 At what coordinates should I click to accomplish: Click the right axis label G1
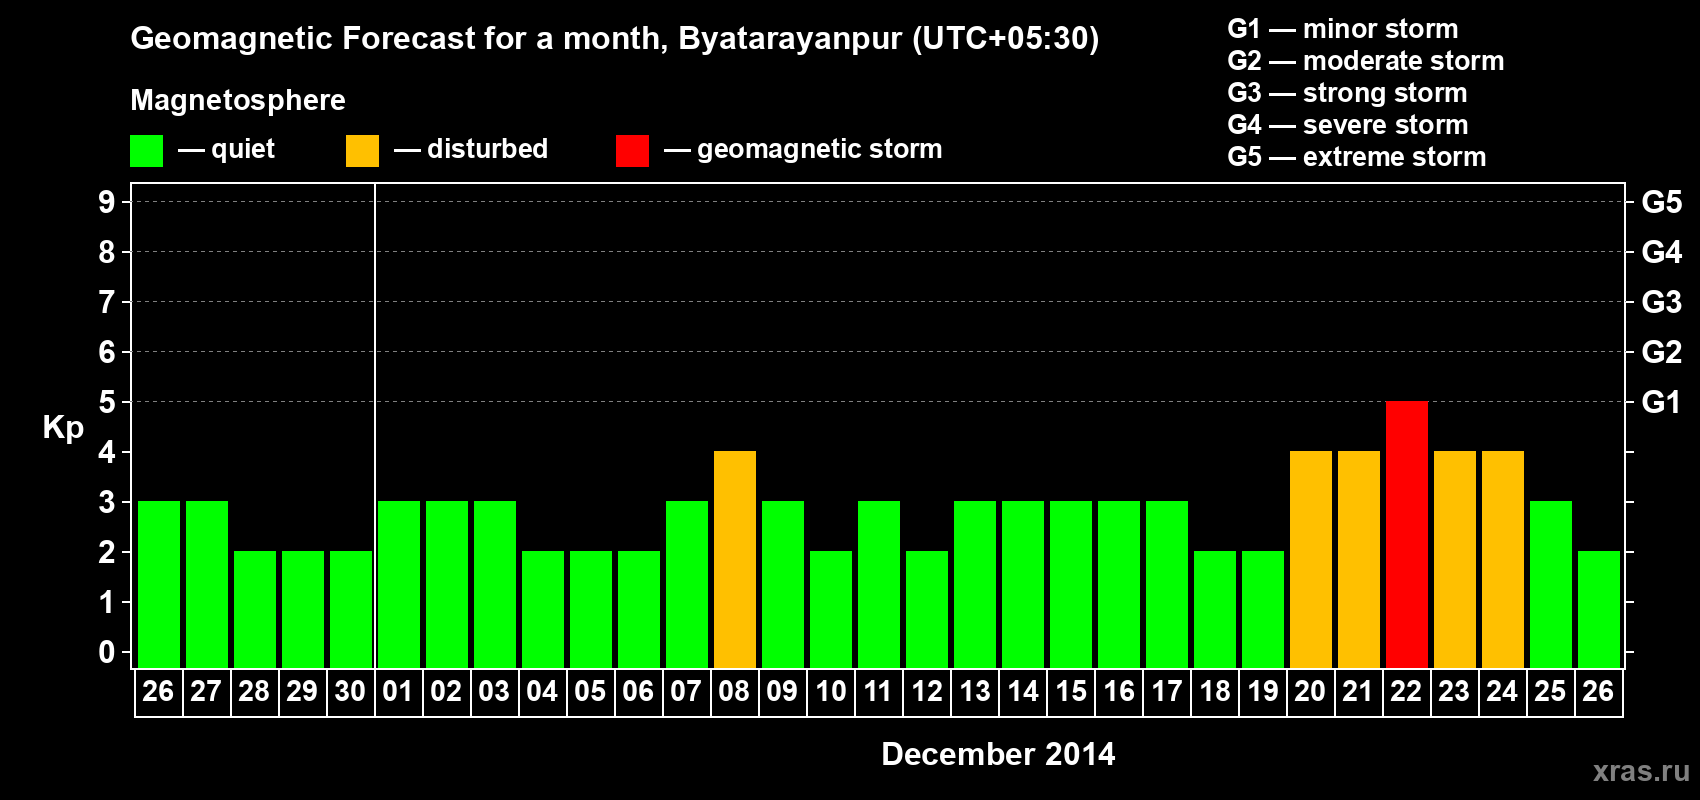click(1661, 402)
